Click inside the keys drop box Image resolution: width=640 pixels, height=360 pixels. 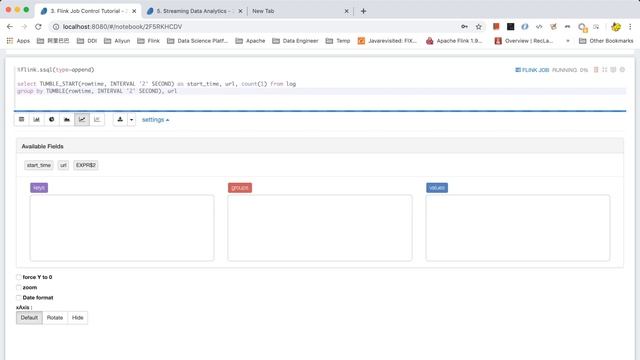pos(122,228)
